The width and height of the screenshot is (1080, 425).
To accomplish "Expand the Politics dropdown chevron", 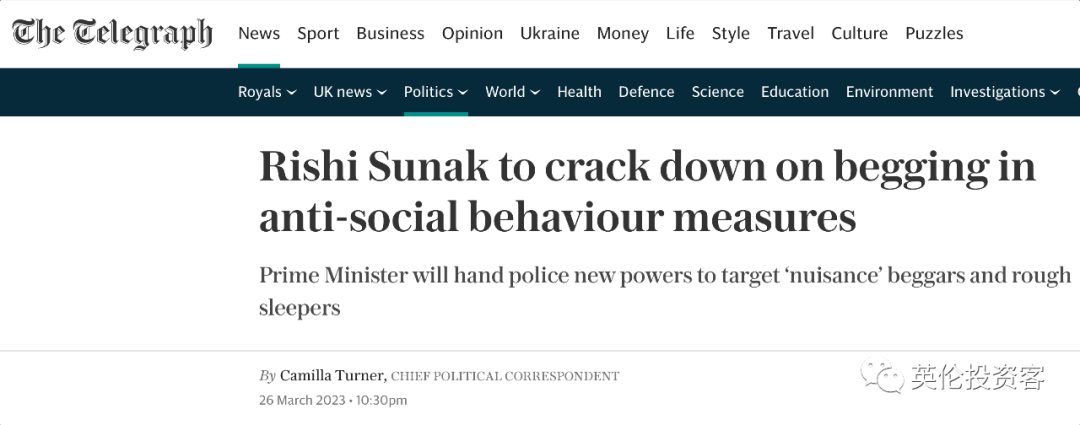I will [x=463, y=92].
